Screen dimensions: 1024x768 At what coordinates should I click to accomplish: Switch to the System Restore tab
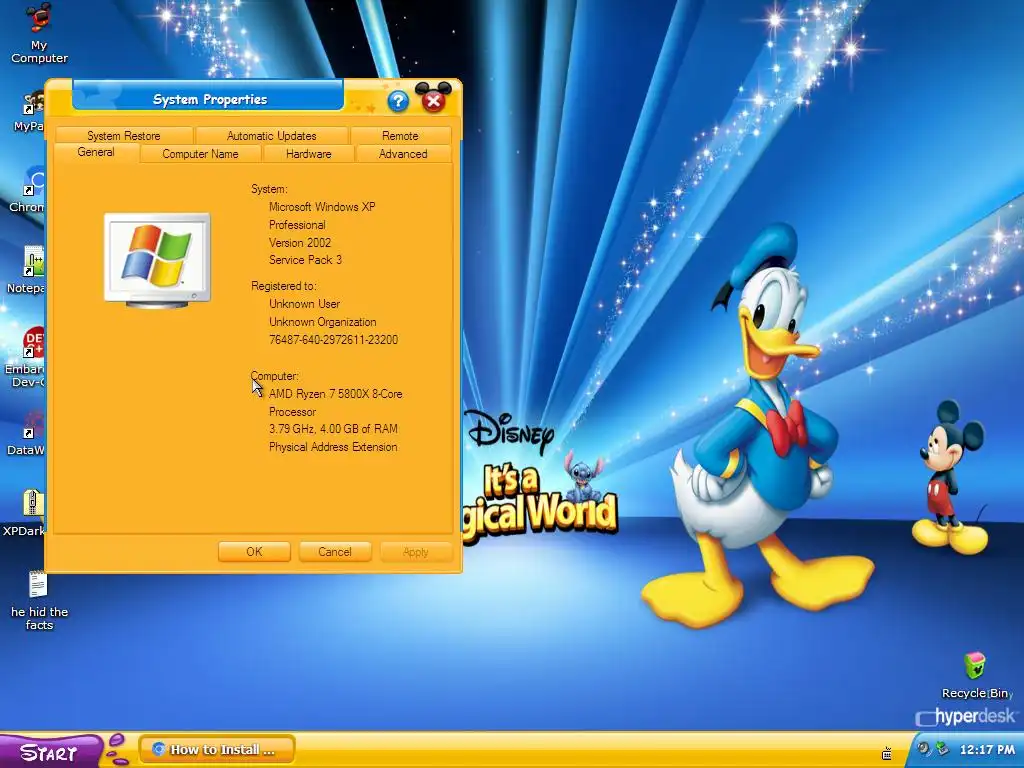pyautogui.click(x=123, y=135)
